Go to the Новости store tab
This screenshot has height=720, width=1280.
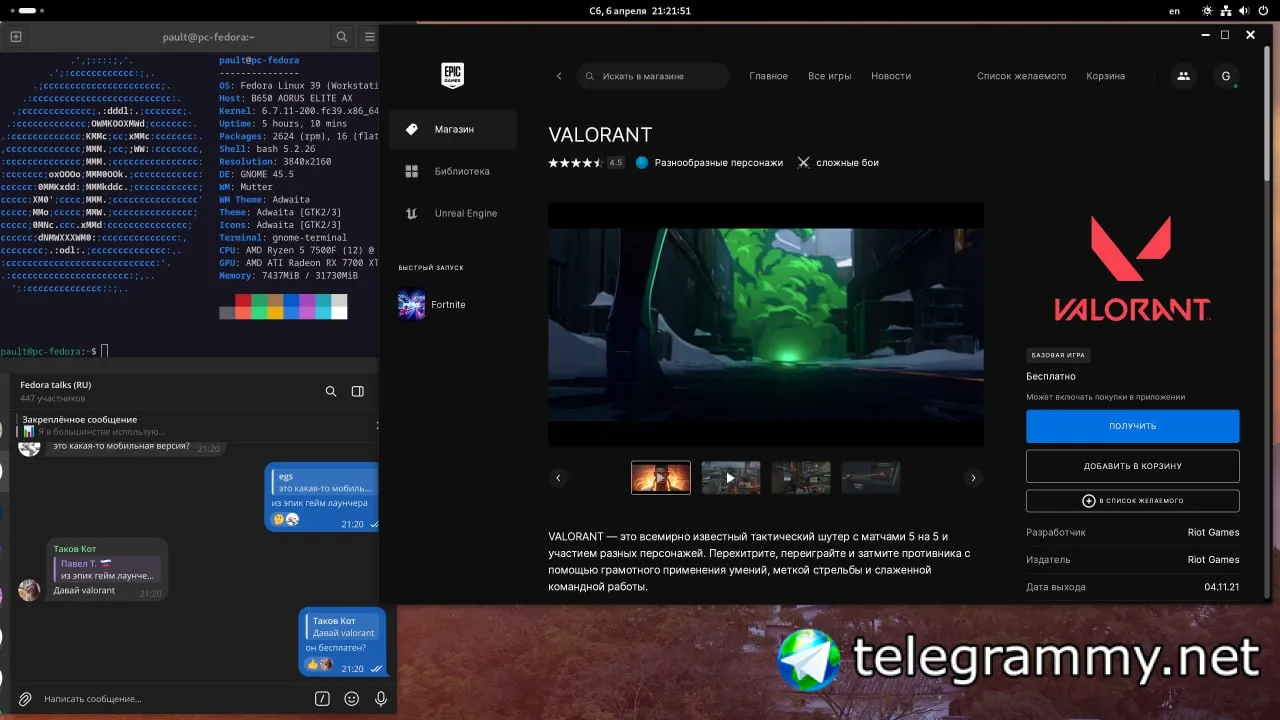point(891,76)
